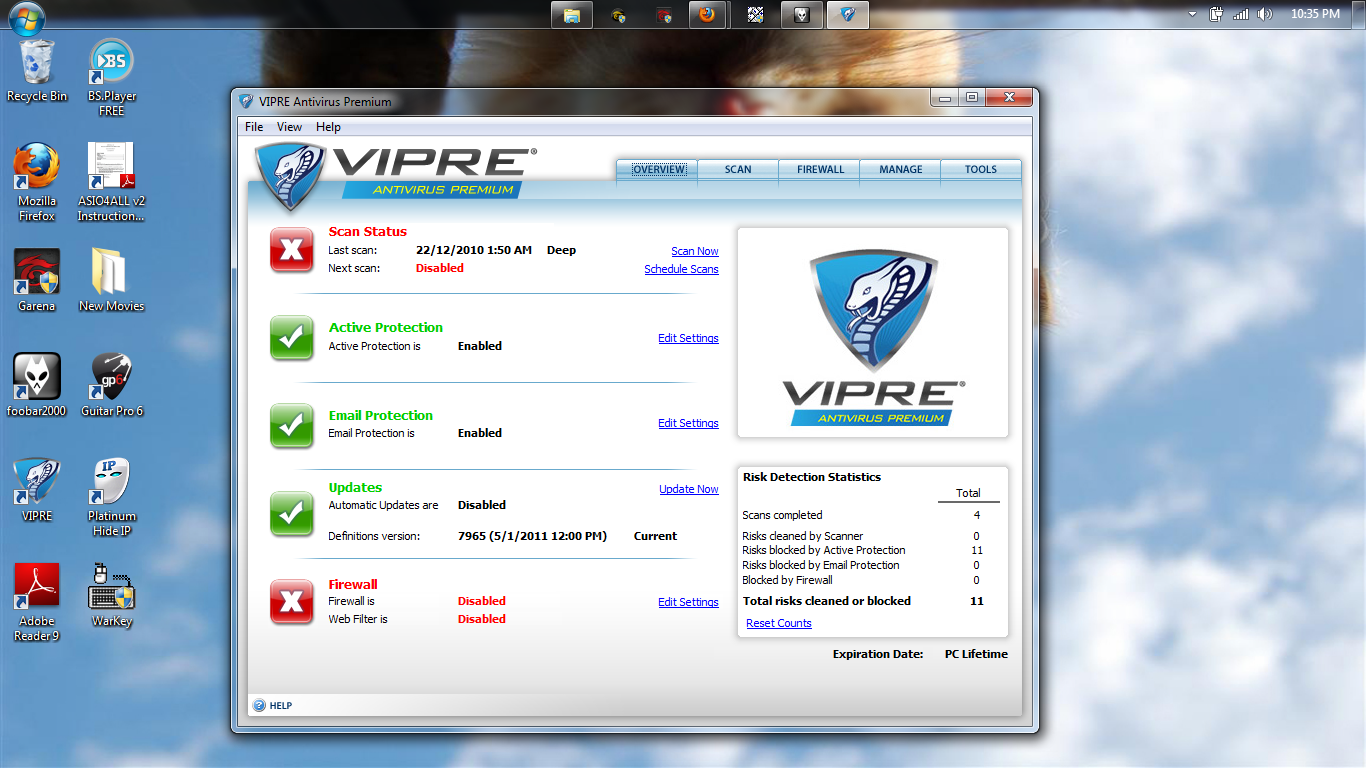Image resolution: width=1366 pixels, height=768 pixels.
Task: Click the 'VIPRE Antivirus Premium' window title
Action: point(325,101)
